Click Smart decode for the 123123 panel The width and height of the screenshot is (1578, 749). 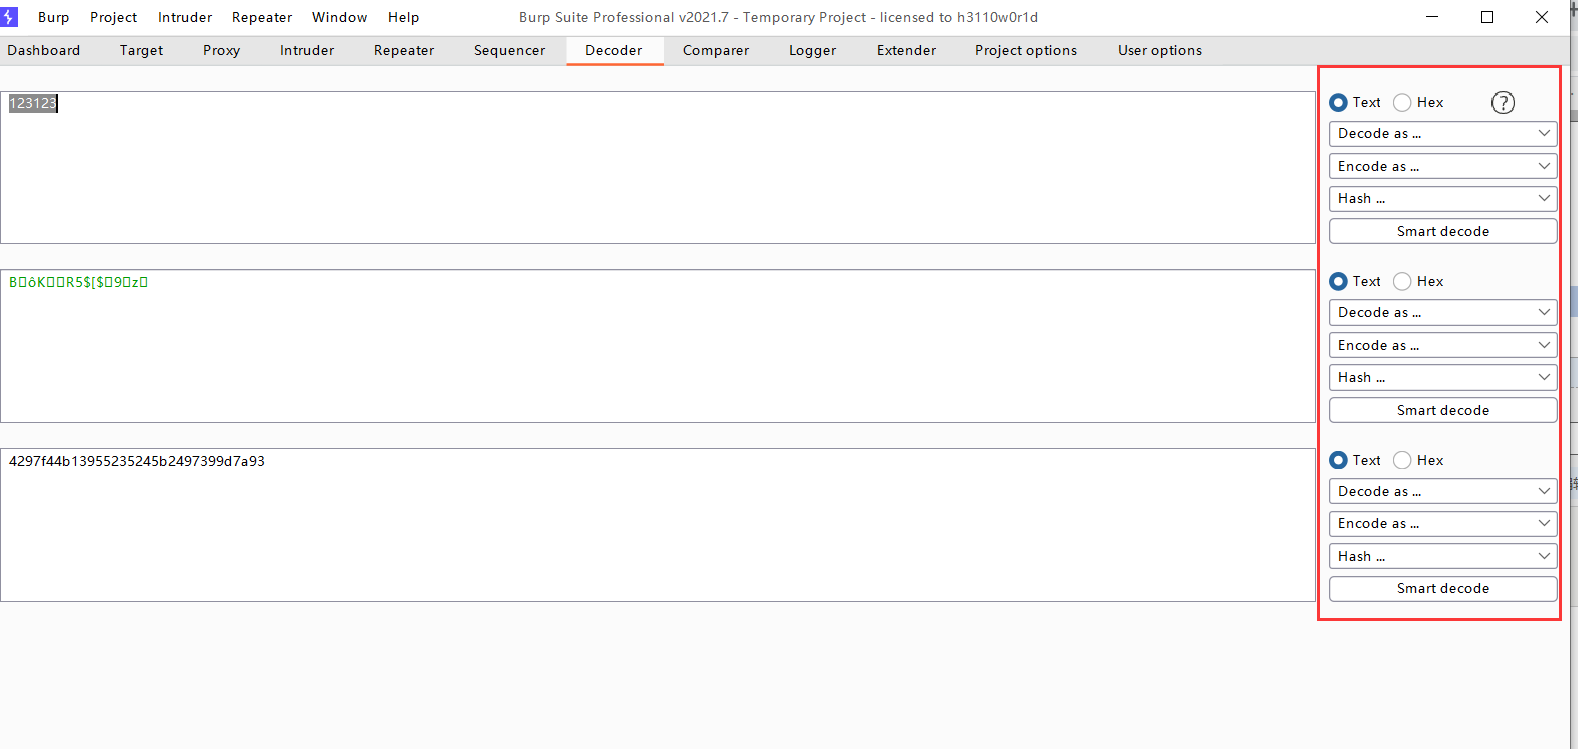pyautogui.click(x=1443, y=231)
